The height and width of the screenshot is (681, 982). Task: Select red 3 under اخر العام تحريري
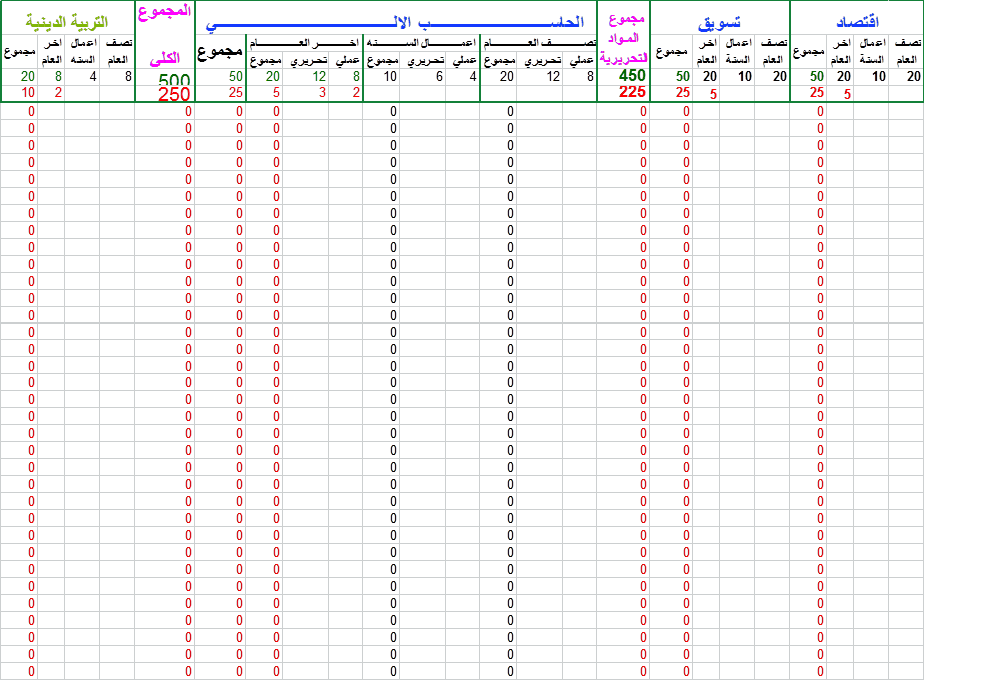tap(322, 93)
